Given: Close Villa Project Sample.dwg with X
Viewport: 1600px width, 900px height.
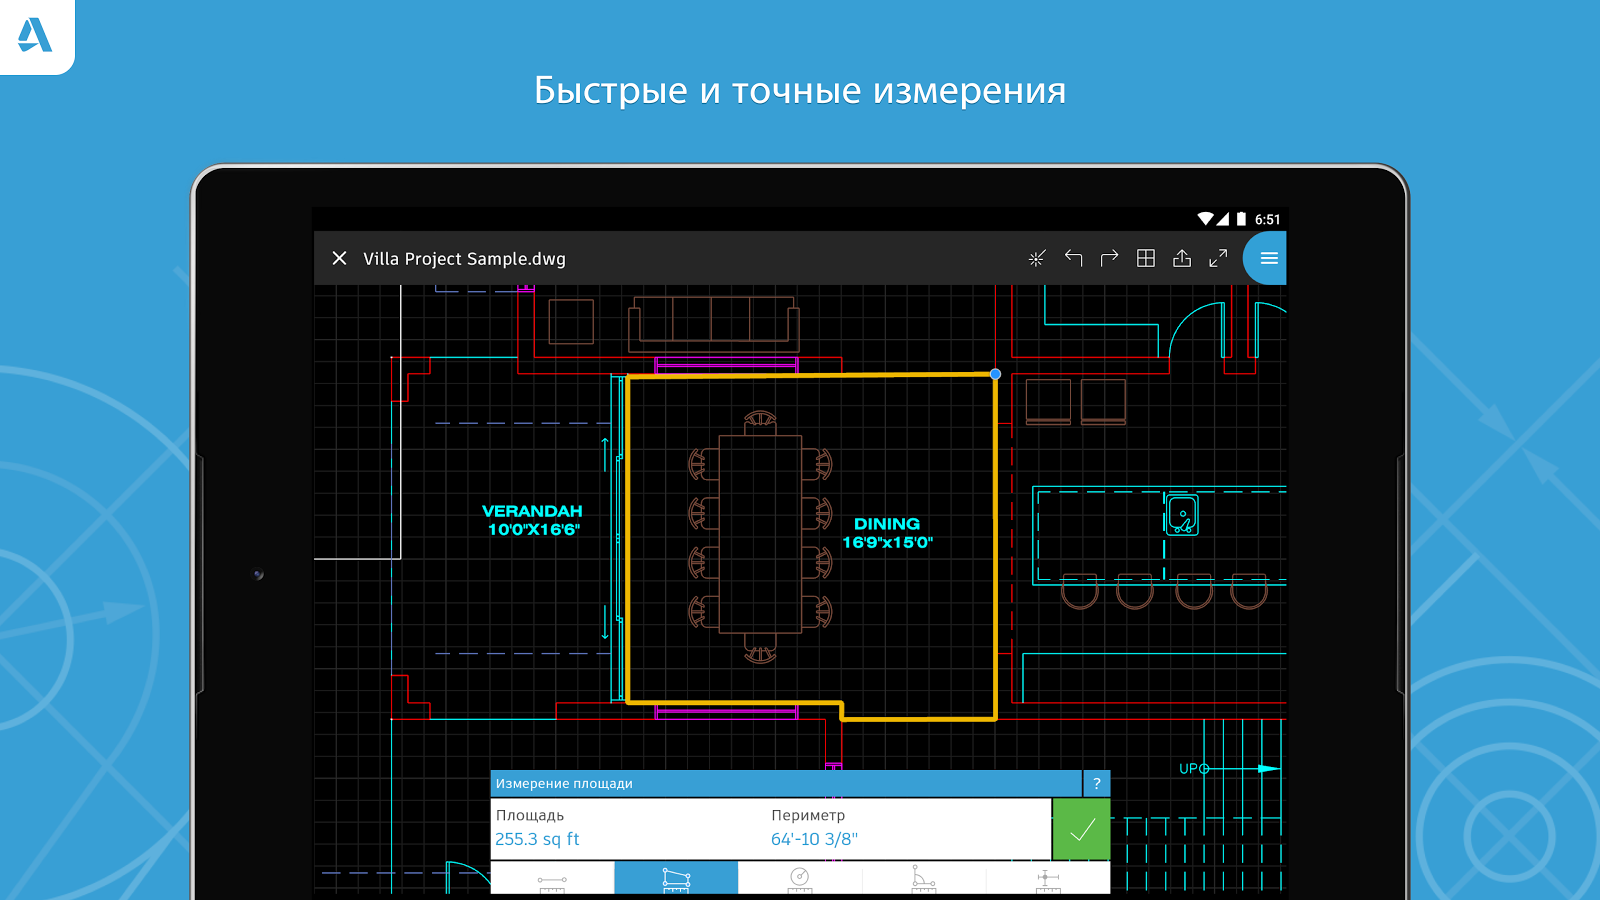Looking at the screenshot, I should point(339,258).
